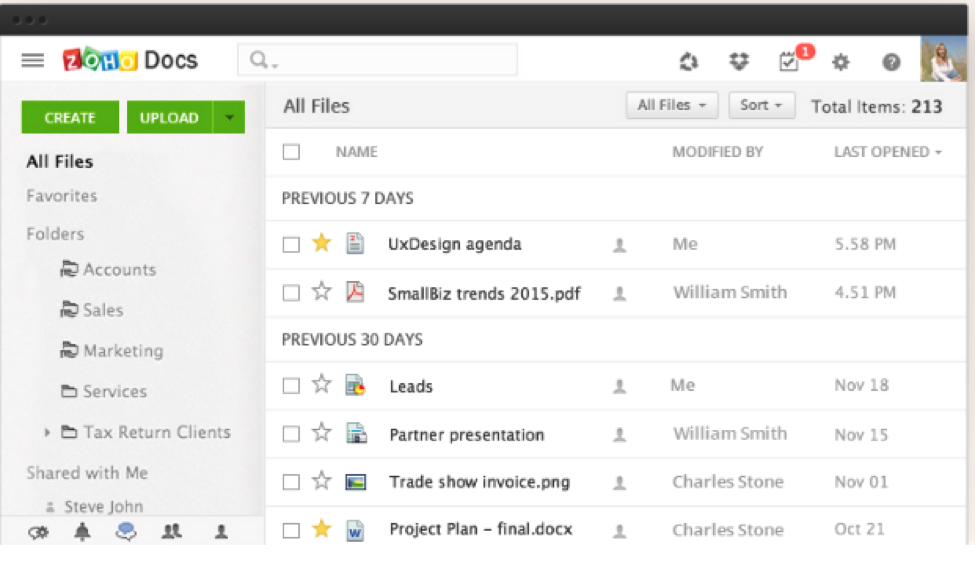Open the UxDesign agenda document
975x561 pixels.
coord(455,244)
